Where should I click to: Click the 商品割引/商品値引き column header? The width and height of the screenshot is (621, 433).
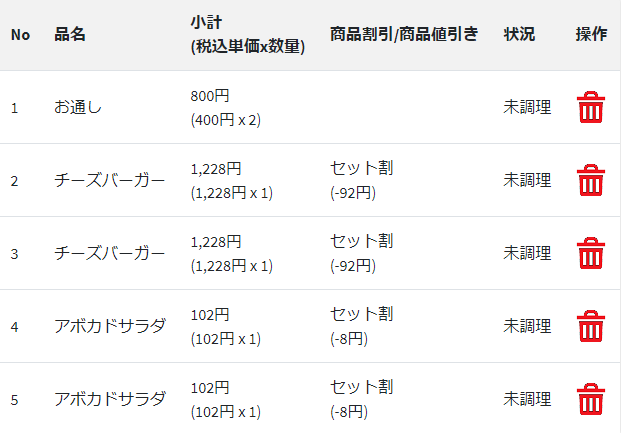[404, 35]
